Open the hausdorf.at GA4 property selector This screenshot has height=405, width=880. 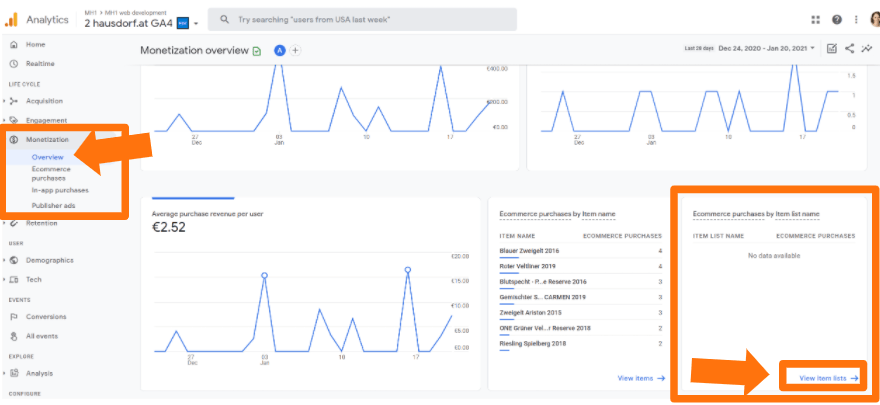(140, 22)
